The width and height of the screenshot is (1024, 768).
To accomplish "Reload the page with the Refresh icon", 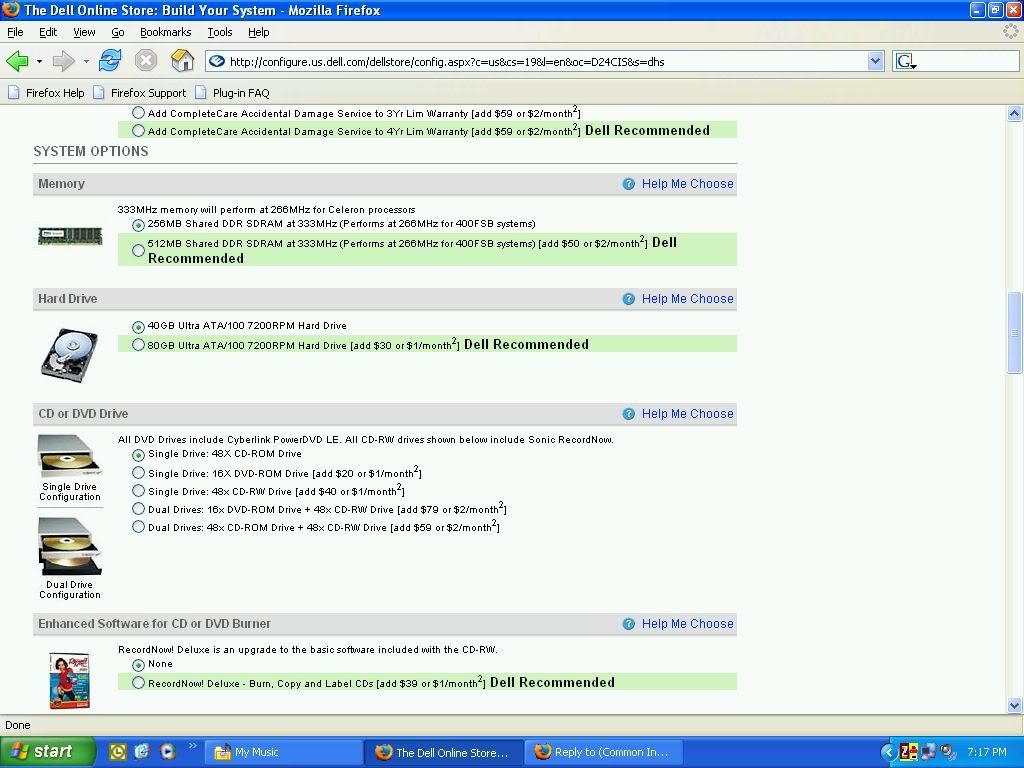I will click(x=110, y=61).
